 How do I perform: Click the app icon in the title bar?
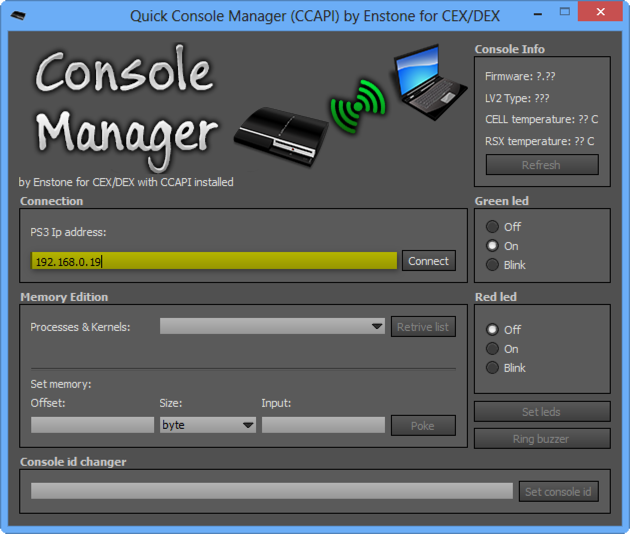[x=18, y=16]
